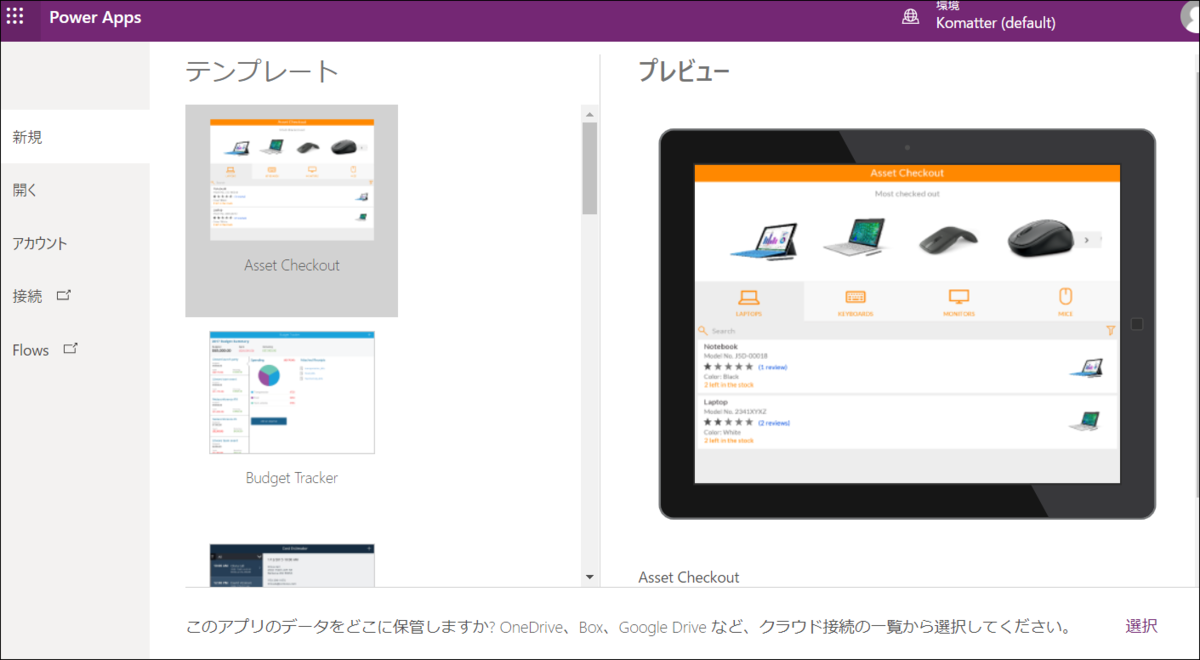Click the orange Asset Checkout header in preview

(x=906, y=173)
